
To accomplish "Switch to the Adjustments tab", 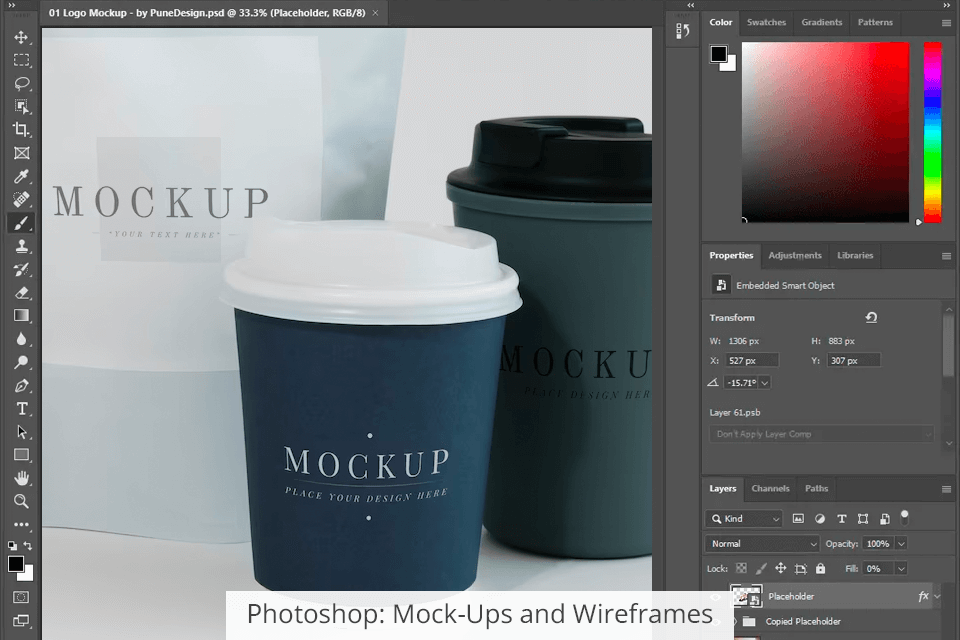I will coord(795,255).
